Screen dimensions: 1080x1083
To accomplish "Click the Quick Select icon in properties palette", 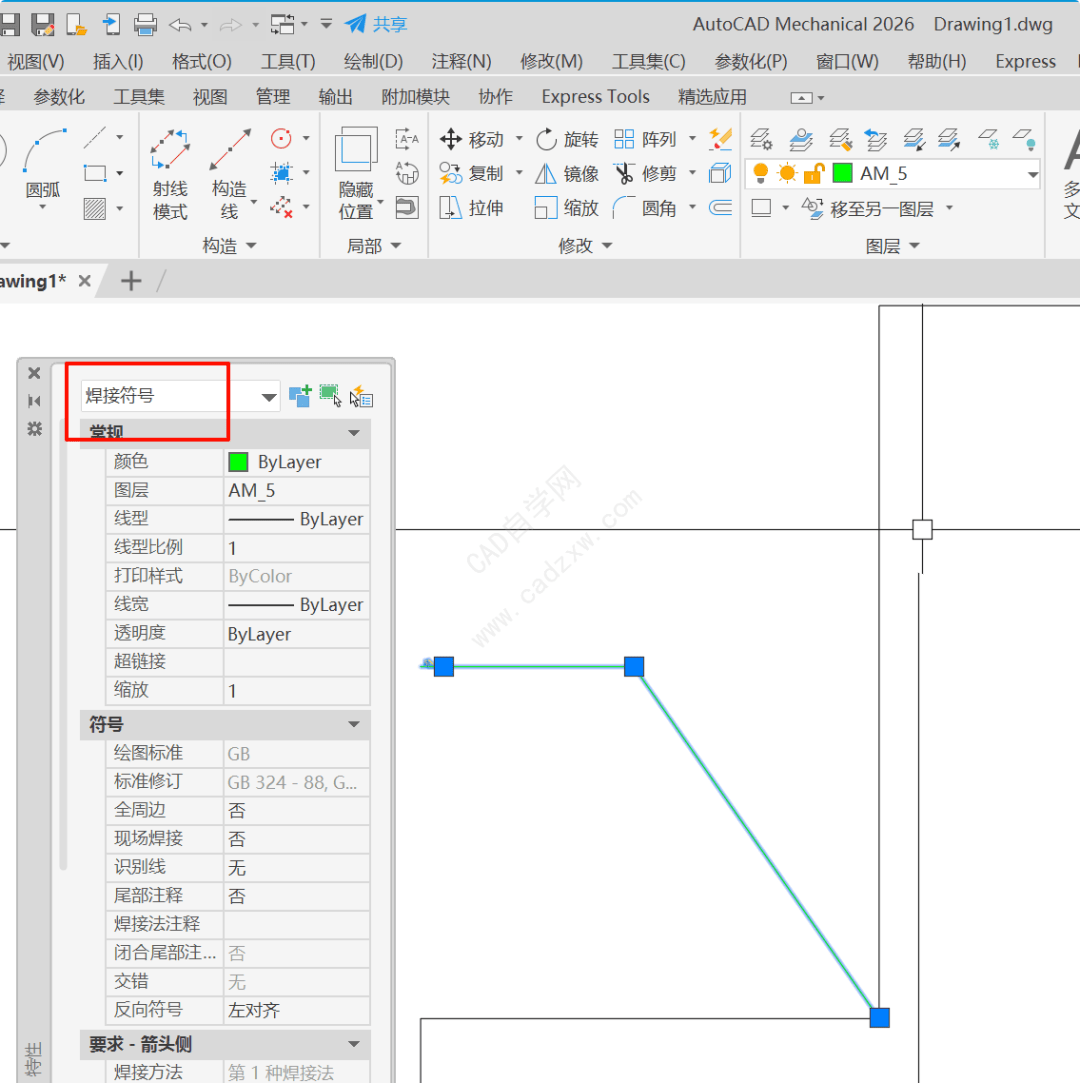I will pos(361,397).
